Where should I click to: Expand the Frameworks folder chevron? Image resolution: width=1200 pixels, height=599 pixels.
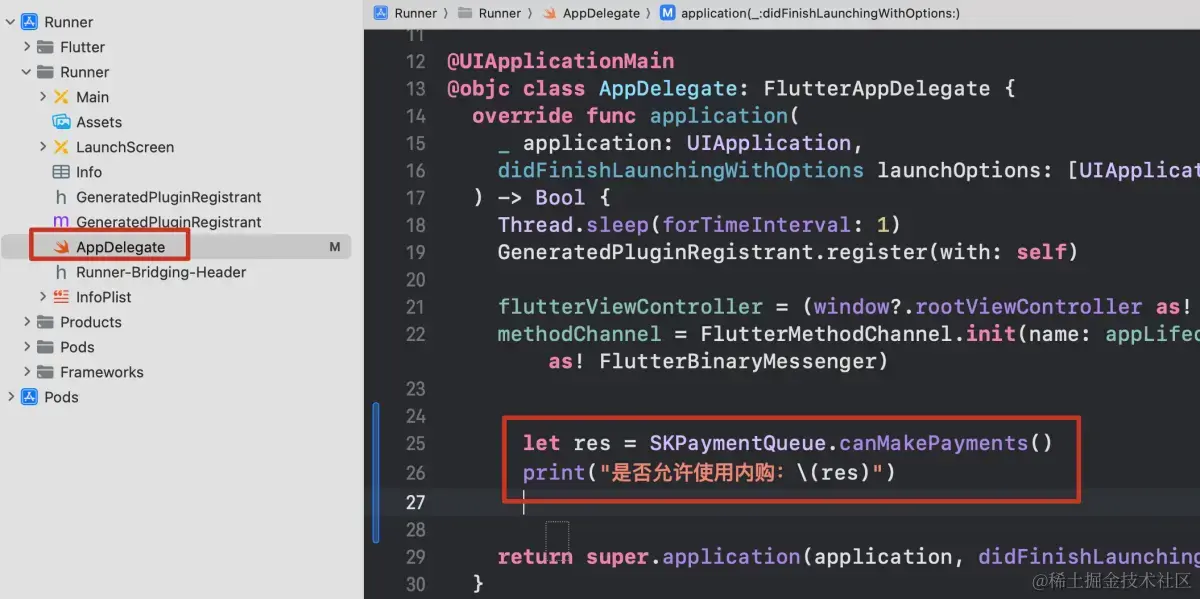point(27,372)
